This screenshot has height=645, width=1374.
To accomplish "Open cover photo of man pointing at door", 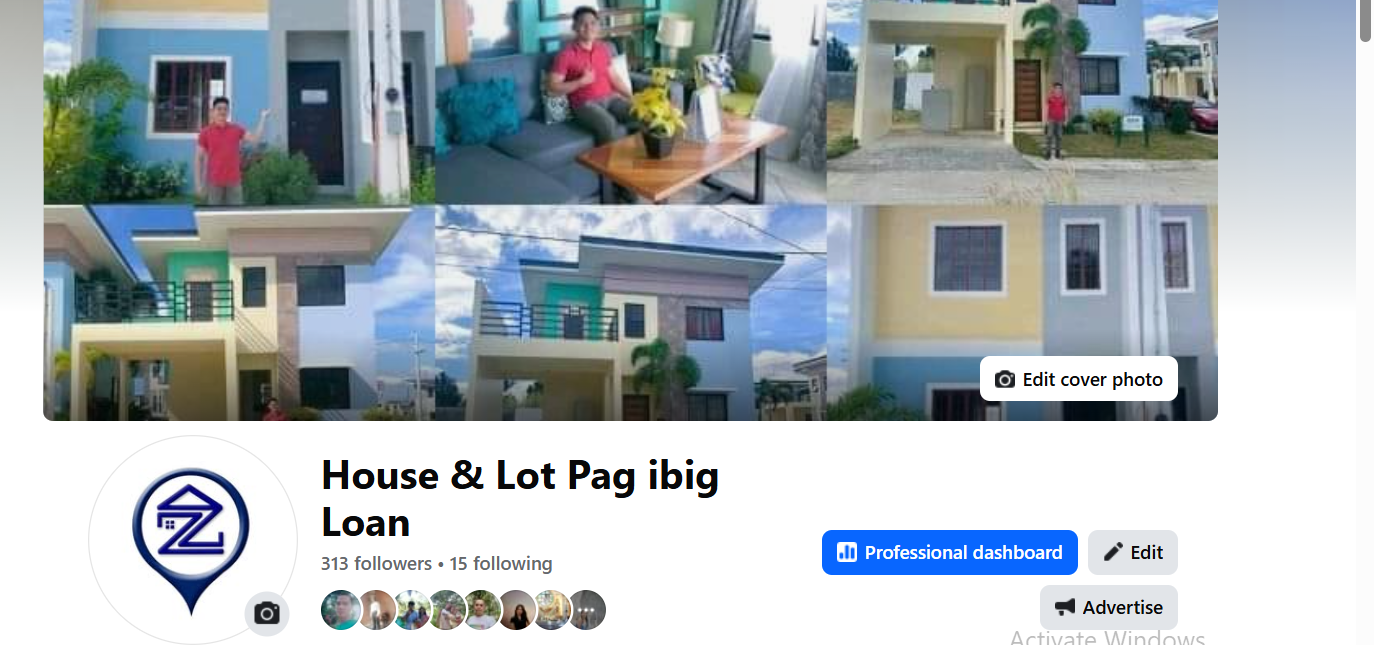I will [239, 102].
